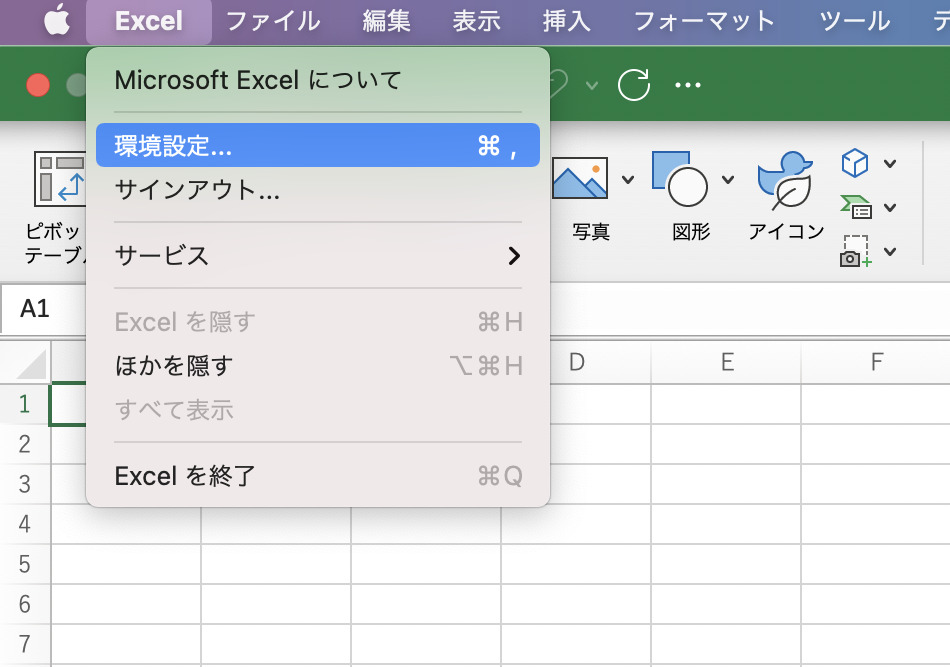Click the repeat/redo circular arrow icon

[x=634, y=84]
